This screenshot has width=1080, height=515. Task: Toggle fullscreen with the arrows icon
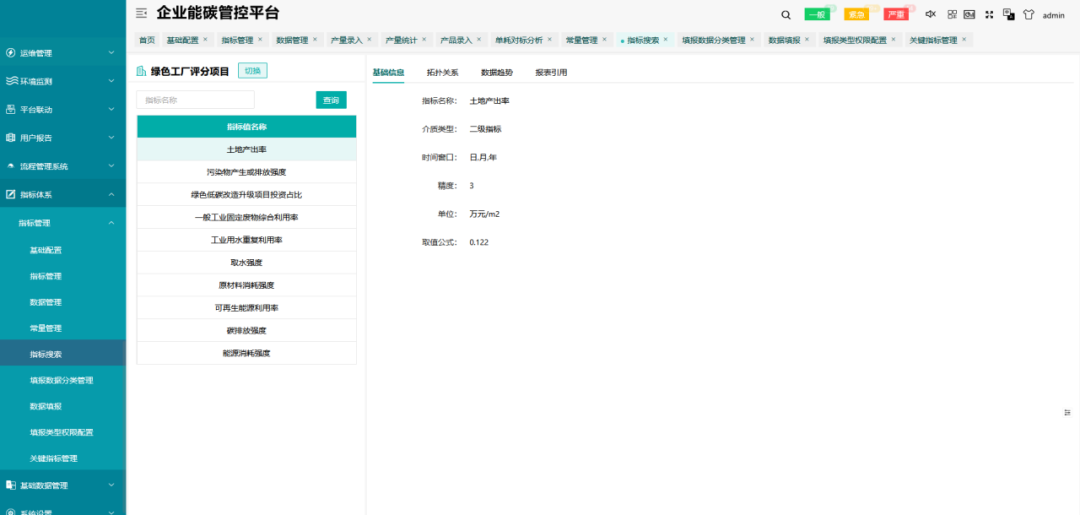tap(989, 14)
